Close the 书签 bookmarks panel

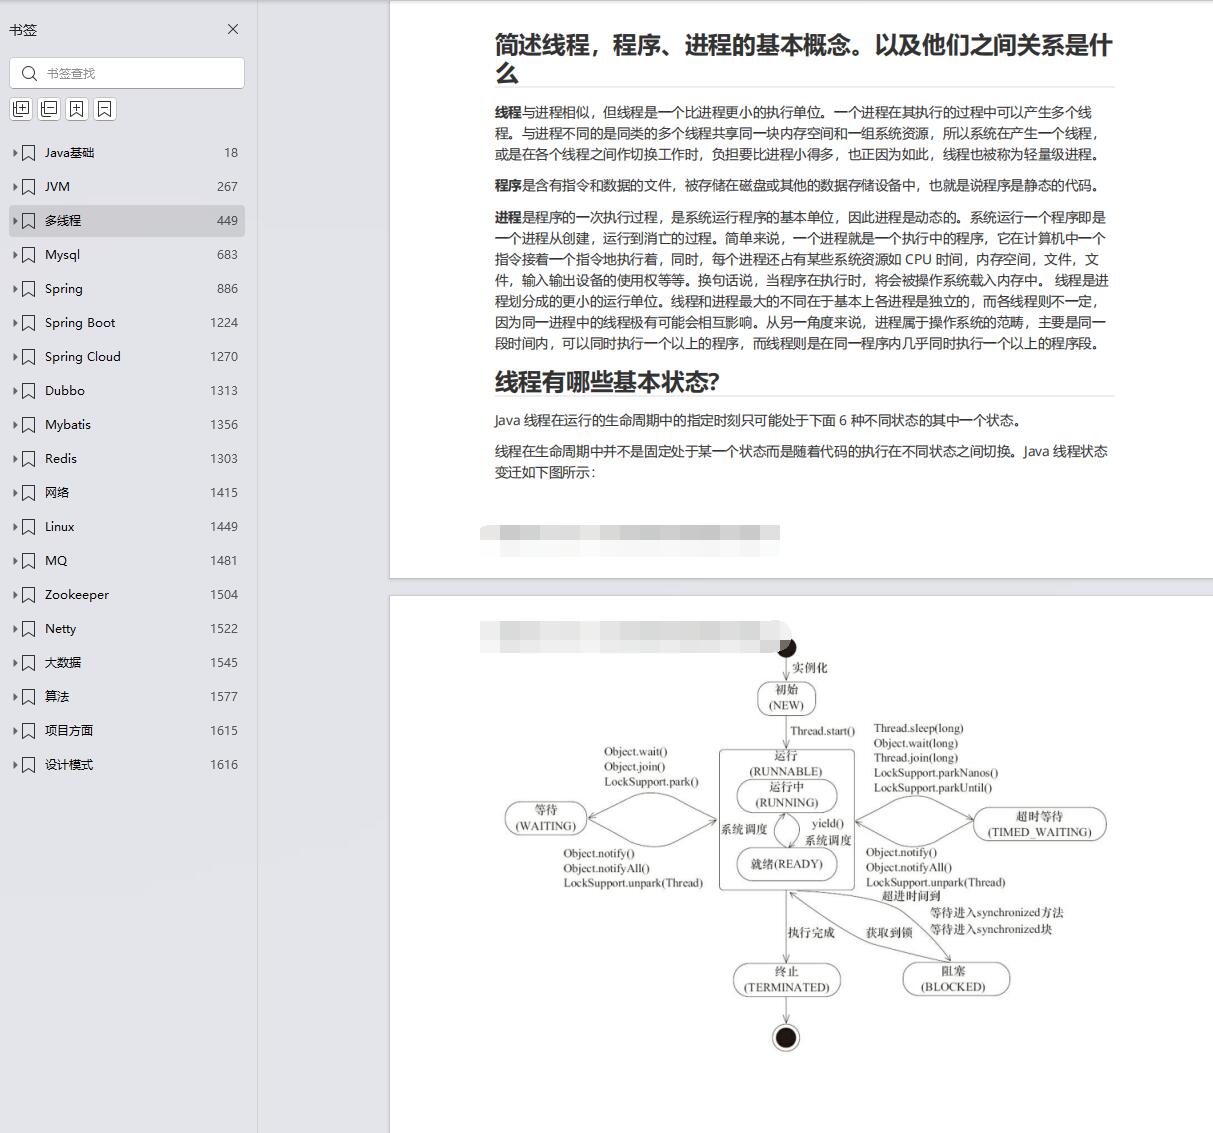[233, 29]
